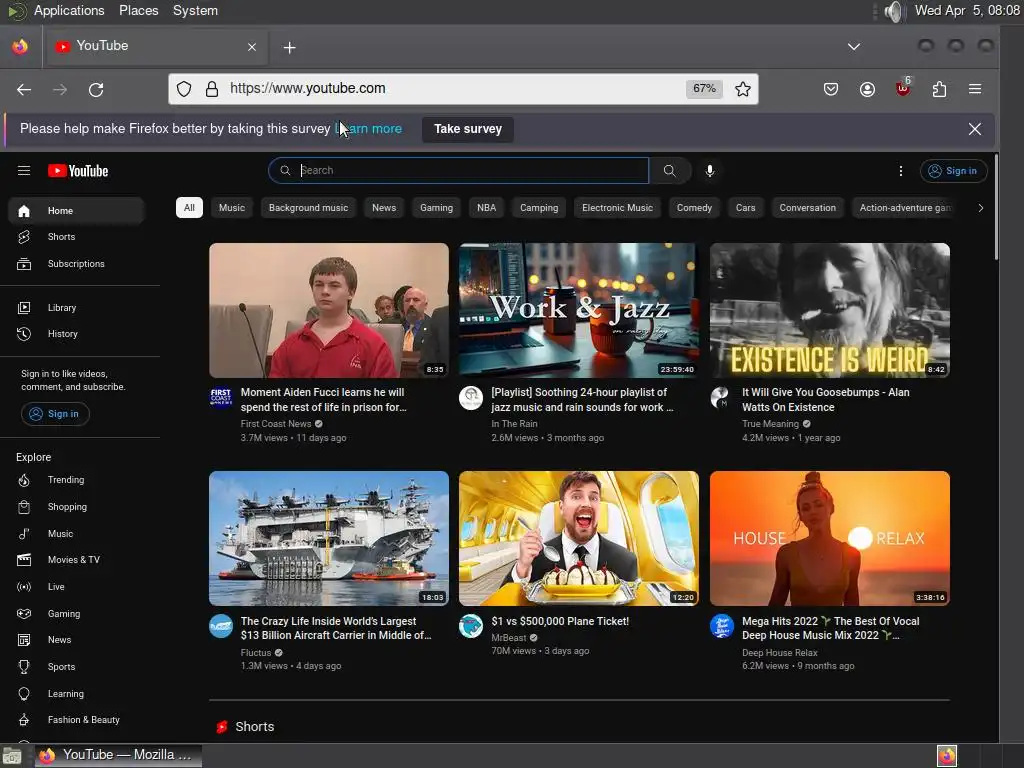Open aircraft carrier video thumbnail
The image size is (1024, 768).
click(x=328, y=538)
